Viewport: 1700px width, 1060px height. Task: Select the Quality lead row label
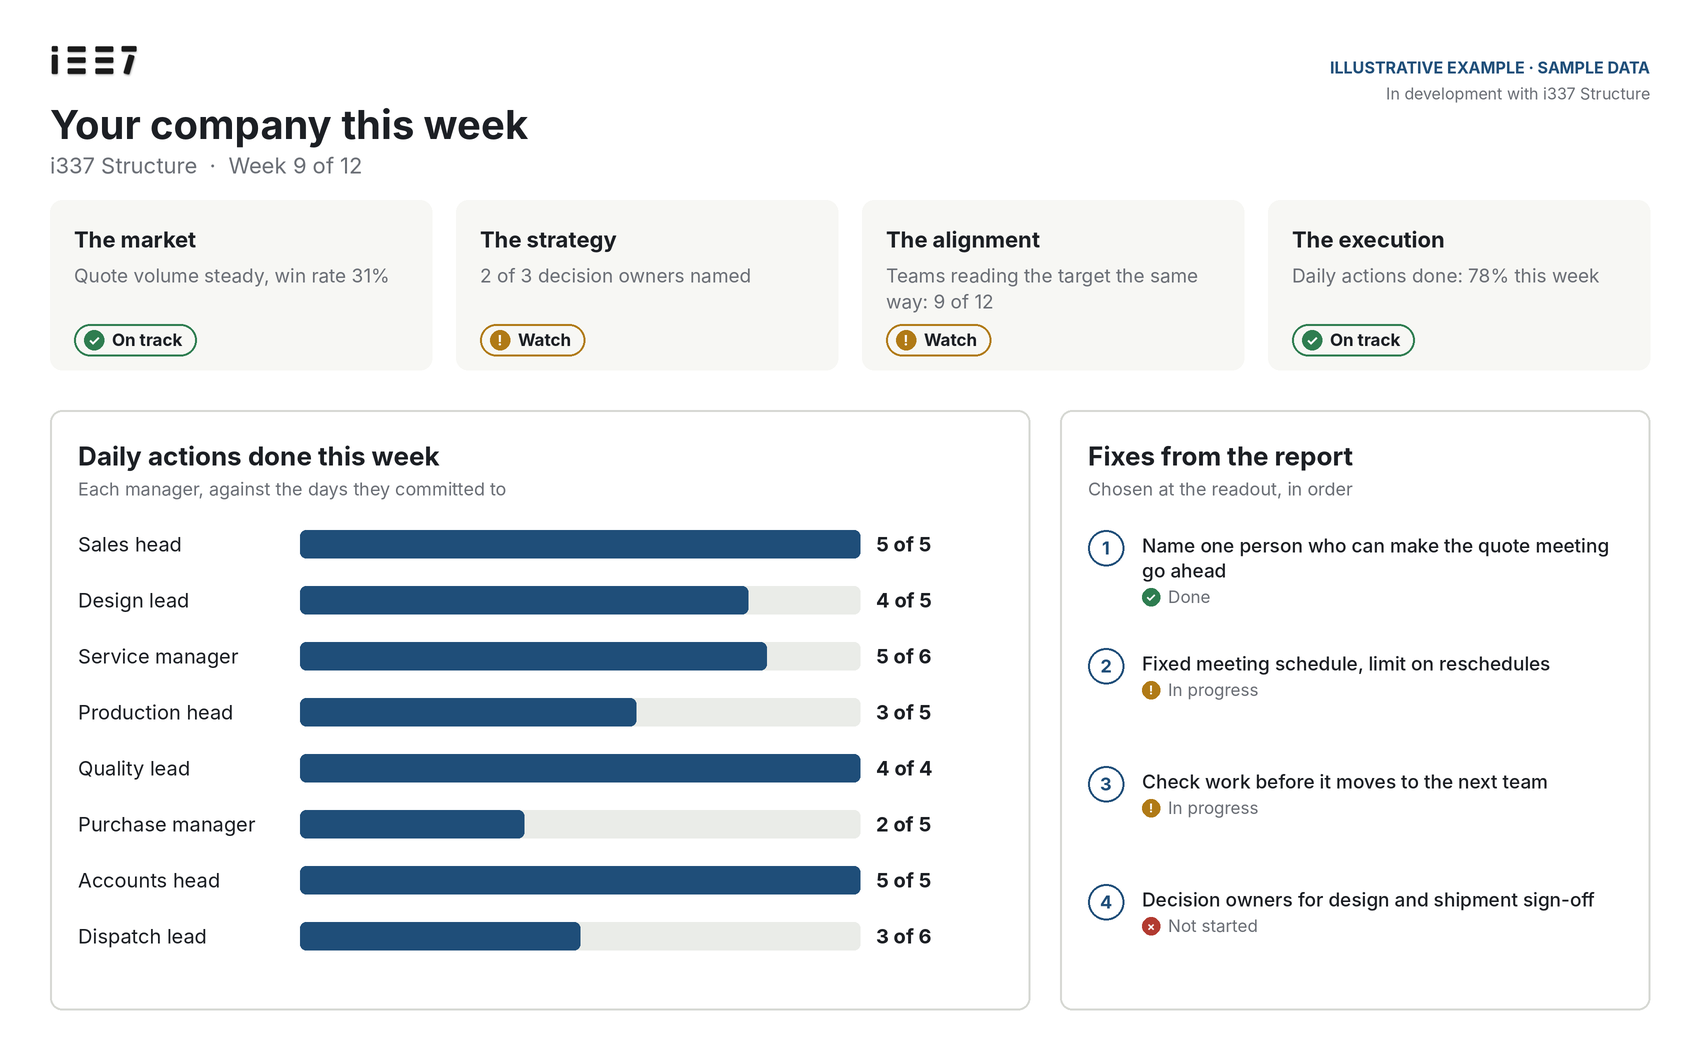pos(134,769)
